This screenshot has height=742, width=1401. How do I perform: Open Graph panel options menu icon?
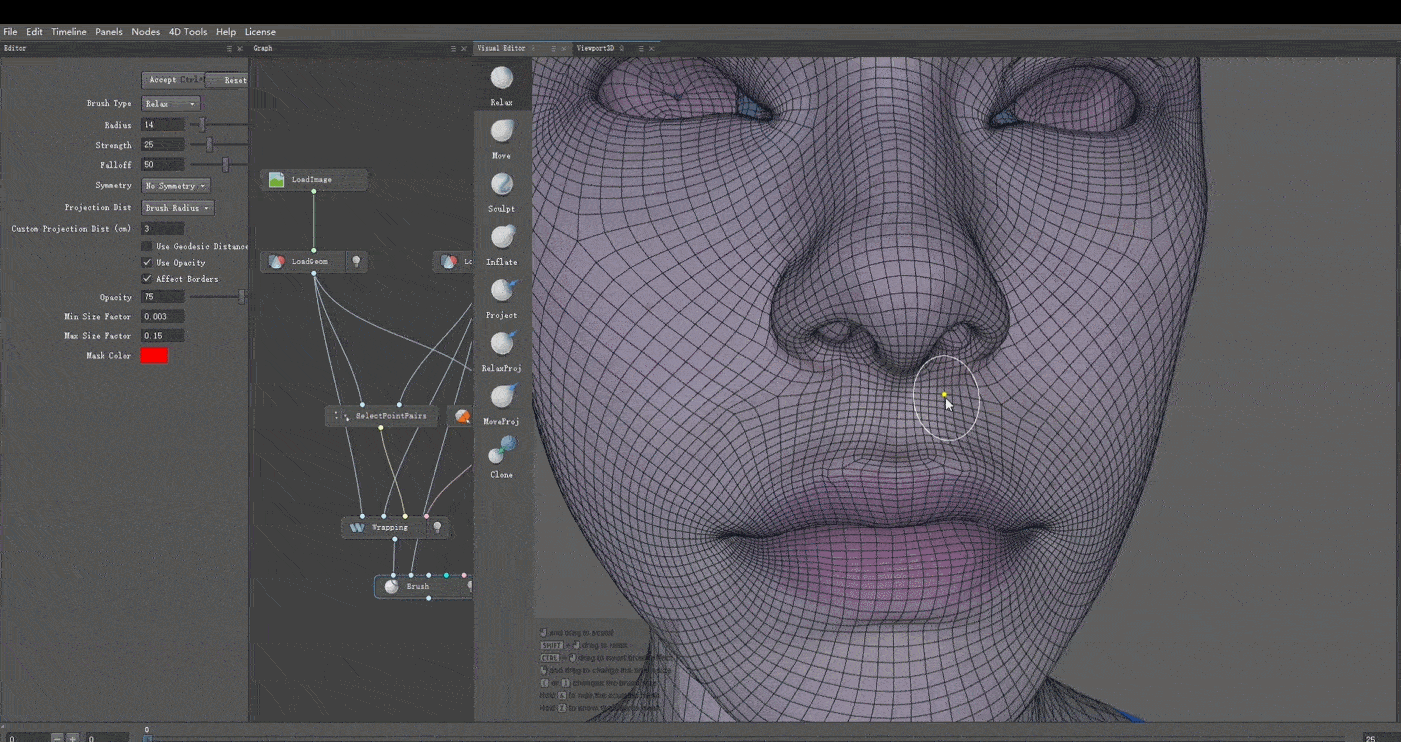tap(454, 48)
